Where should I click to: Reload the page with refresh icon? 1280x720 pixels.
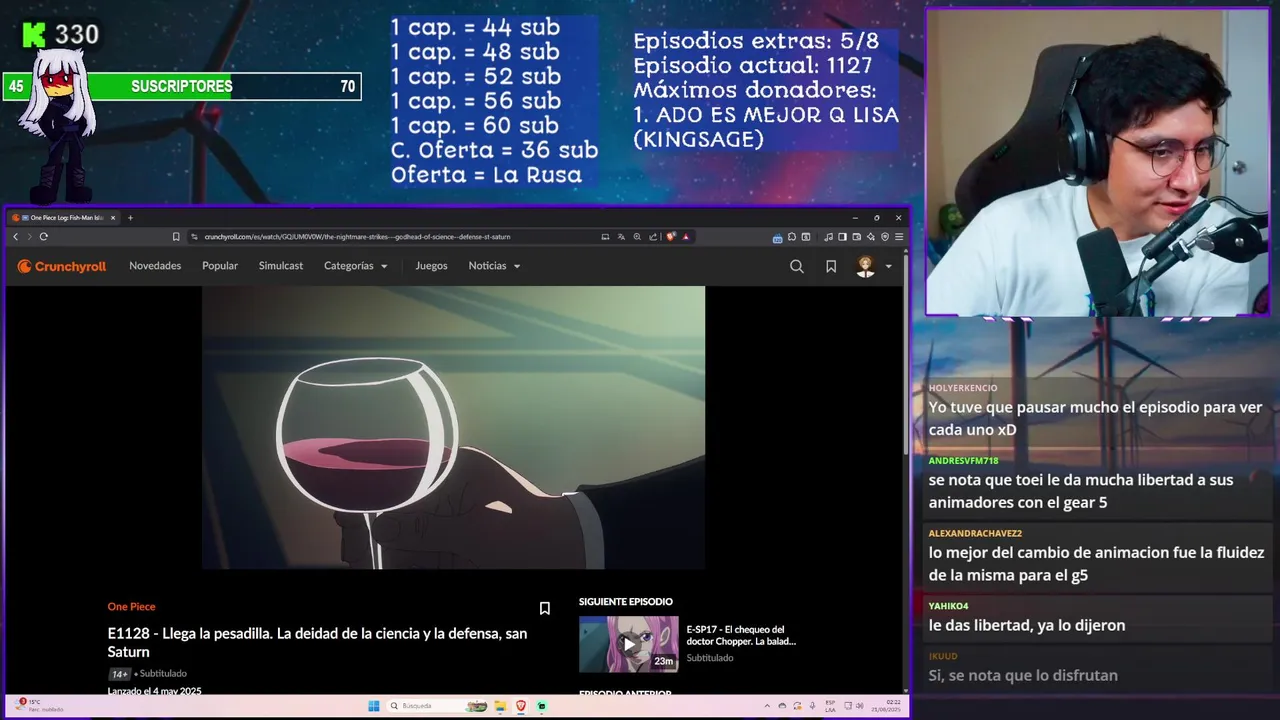click(x=44, y=237)
